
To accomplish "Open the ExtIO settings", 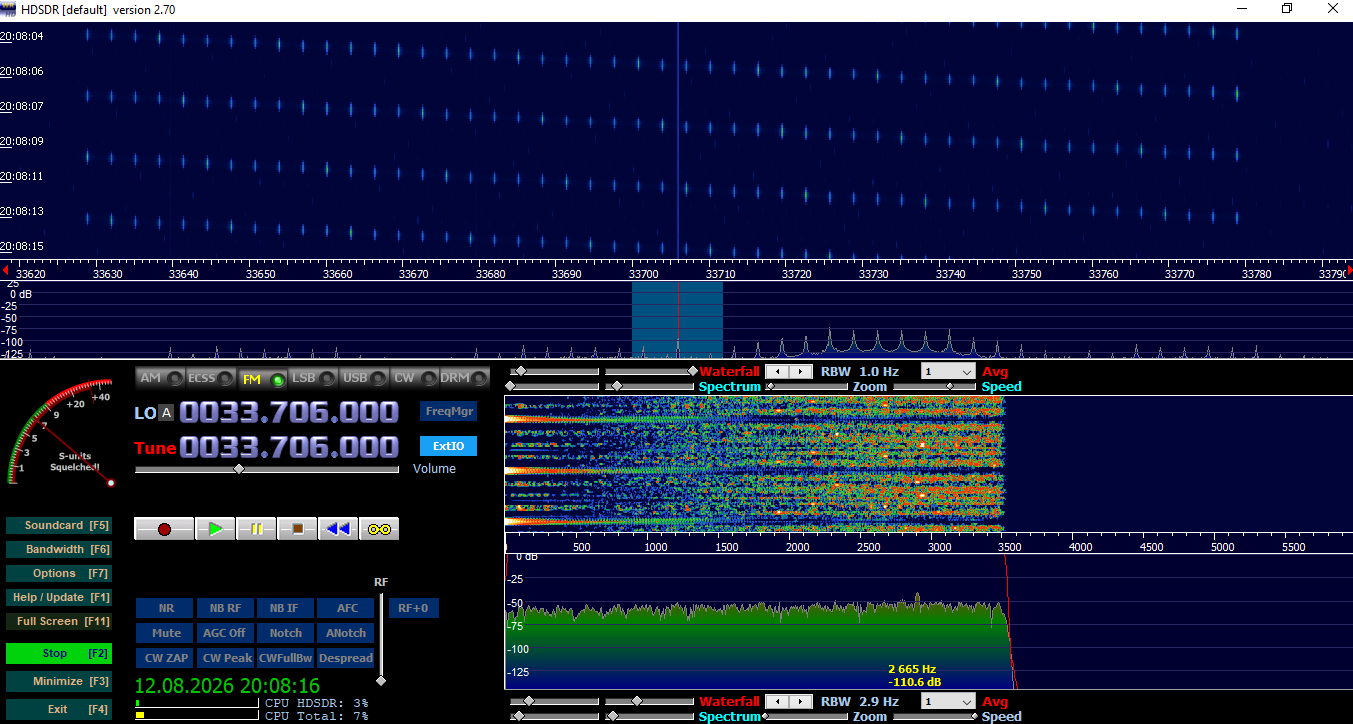I will (448, 446).
